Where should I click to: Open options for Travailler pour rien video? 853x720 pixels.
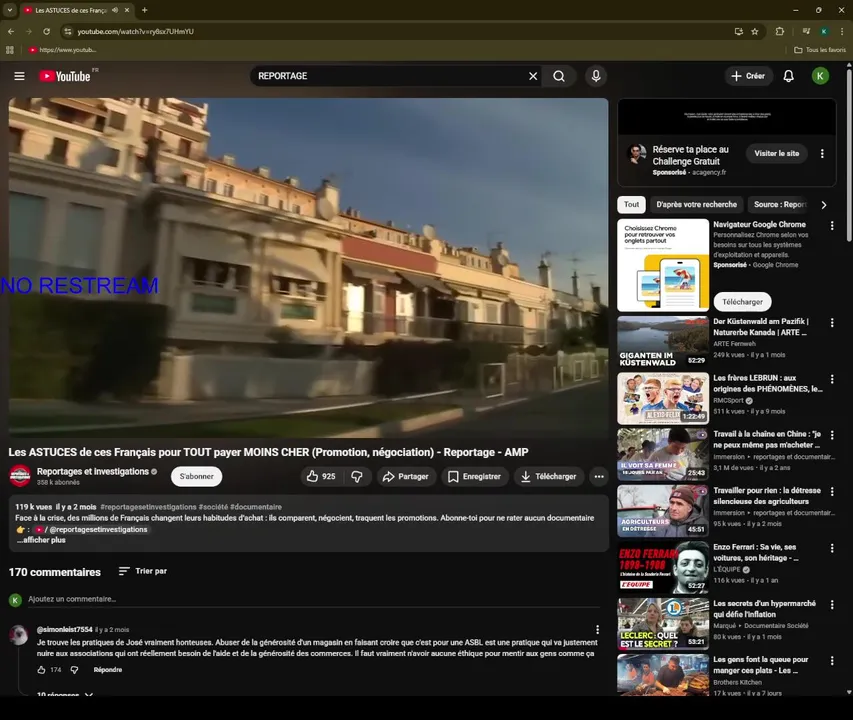click(832, 492)
